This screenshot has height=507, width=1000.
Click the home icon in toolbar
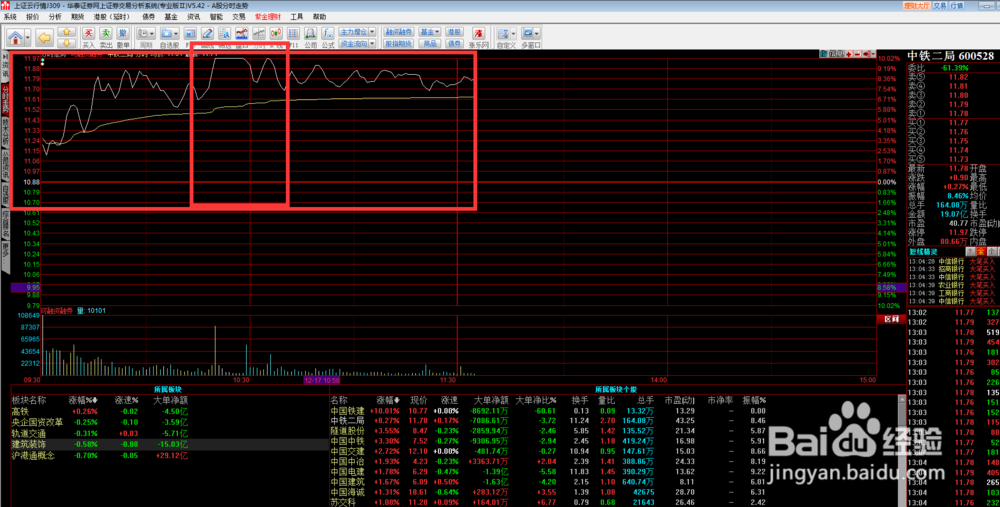click(19, 36)
